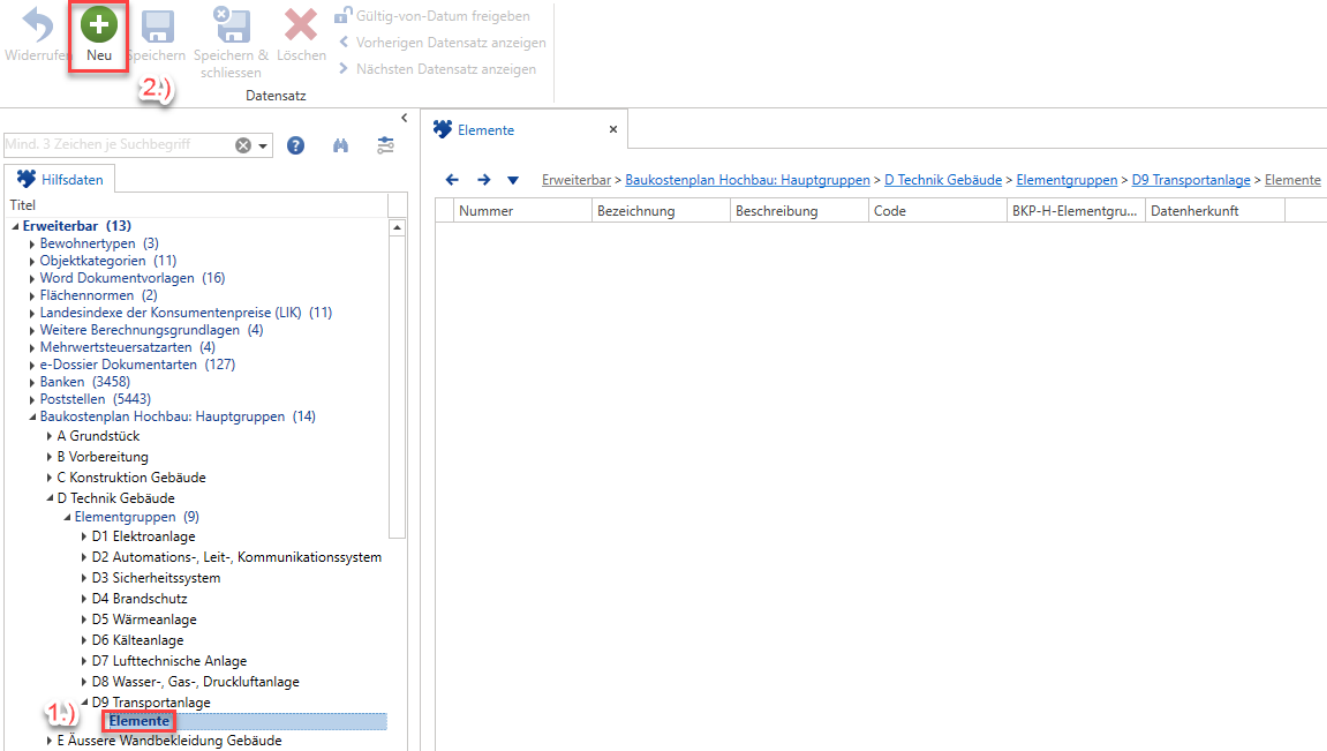Navigate back with the blue left arrow
Viewport: 1327px width, 751px height.
click(452, 180)
